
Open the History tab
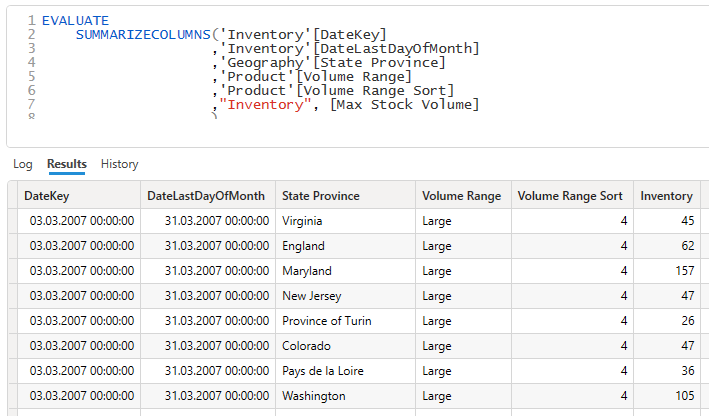coord(119,164)
